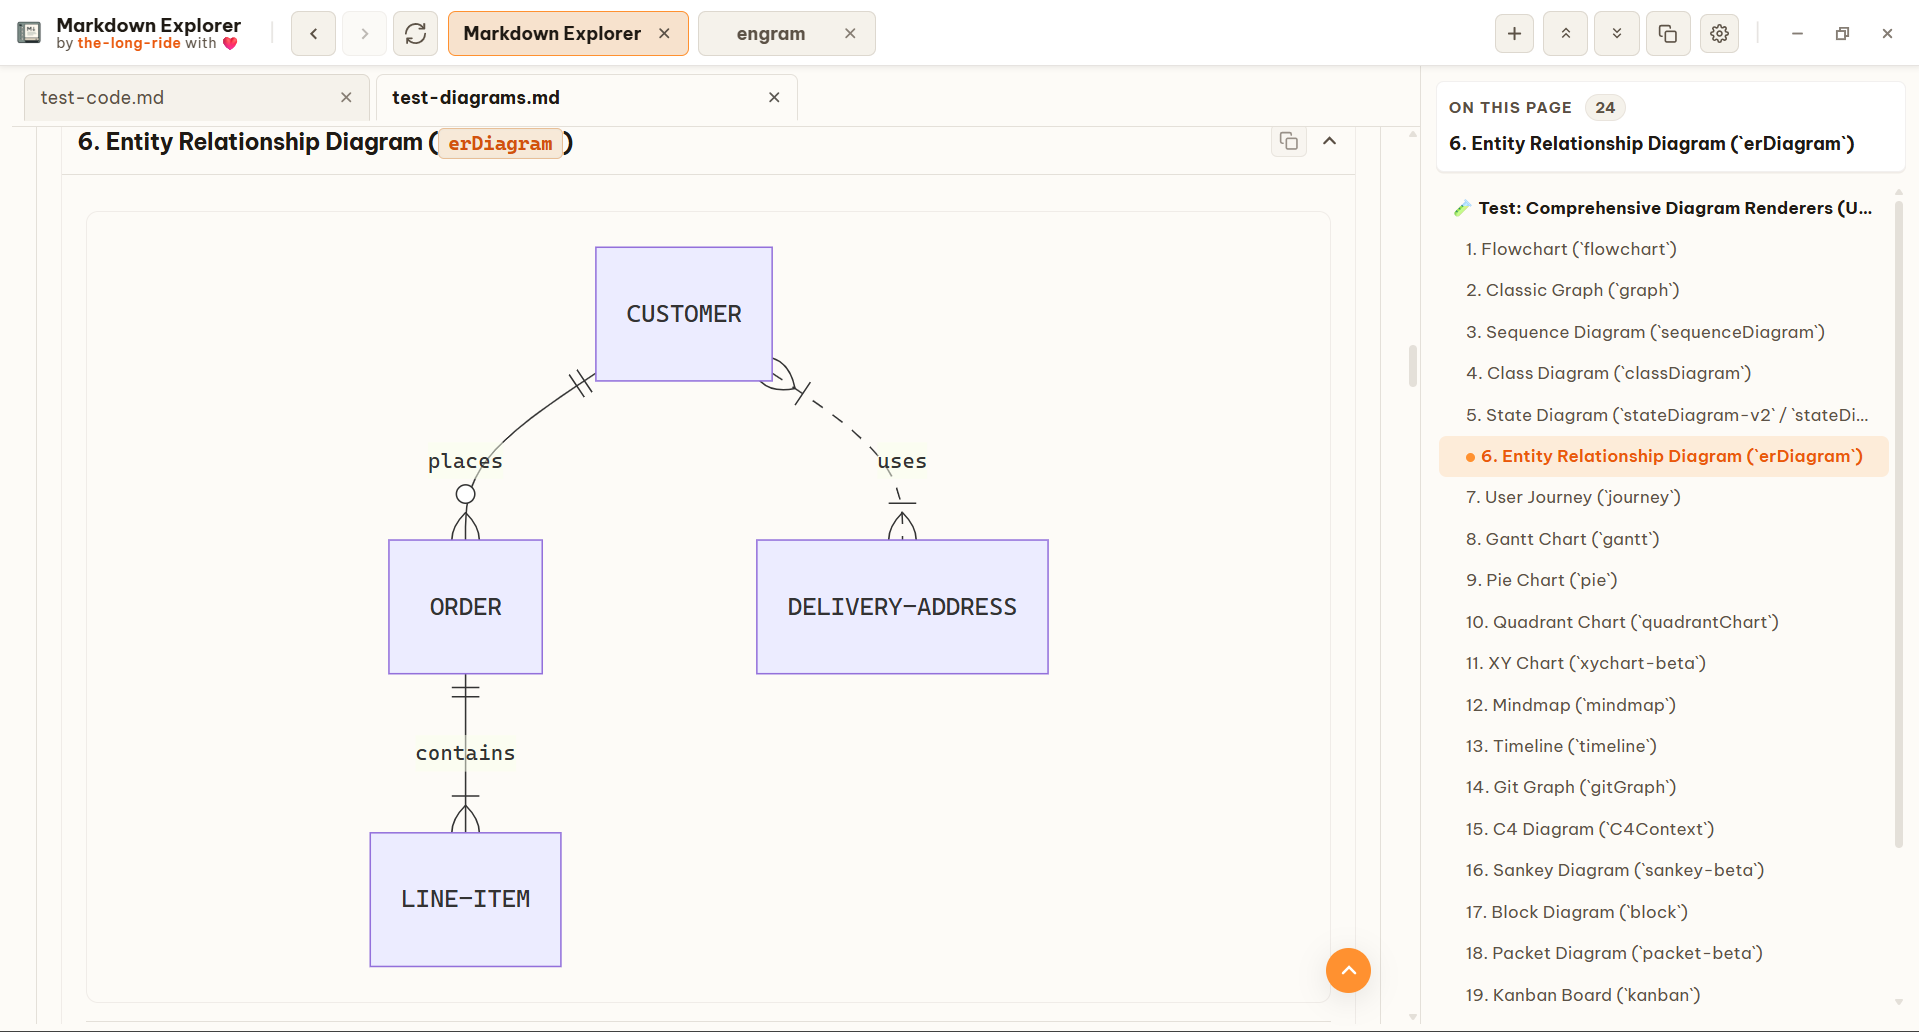Click the Markdown Explorer app logo icon

pyautogui.click(x=29, y=33)
